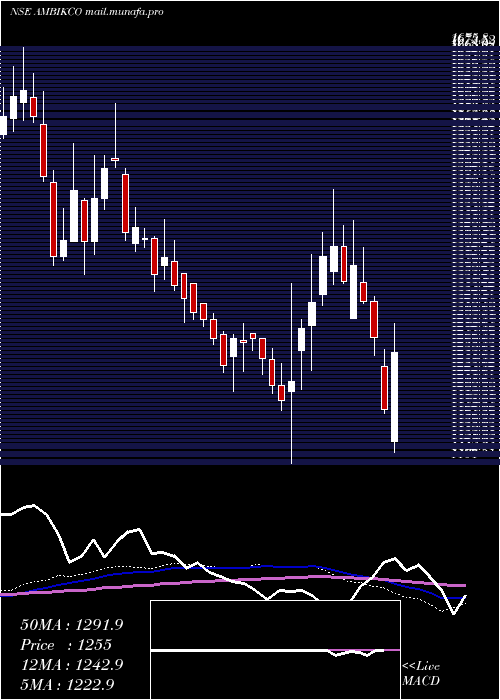This screenshot has height=700, width=500.
Task: Select the 12MA : 1242.9 value
Action: [72, 664]
